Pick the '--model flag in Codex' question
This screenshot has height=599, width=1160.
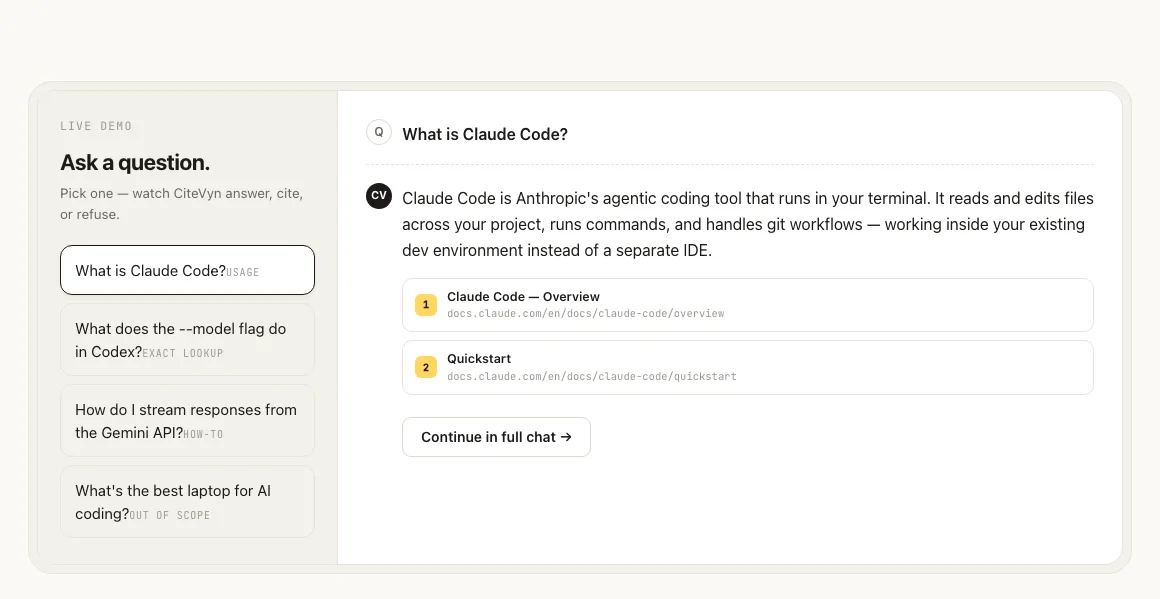point(187,339)
